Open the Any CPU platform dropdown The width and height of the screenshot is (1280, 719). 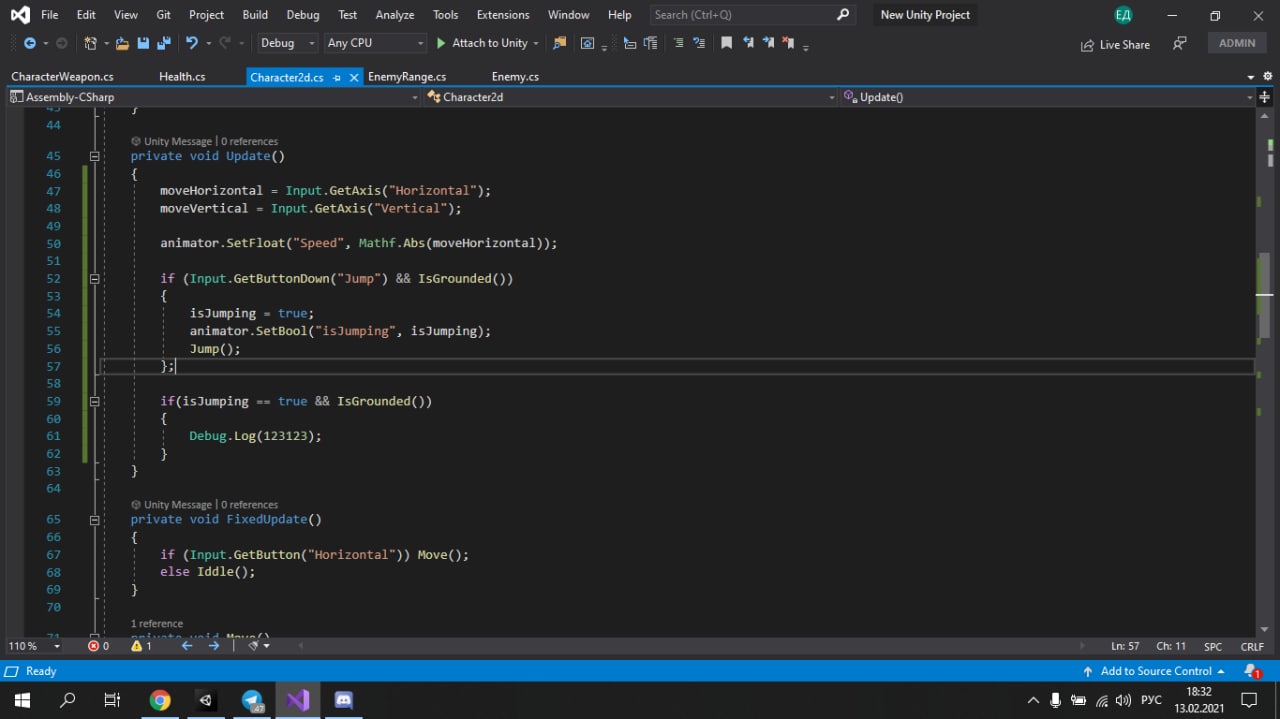(x=375, y=43)
